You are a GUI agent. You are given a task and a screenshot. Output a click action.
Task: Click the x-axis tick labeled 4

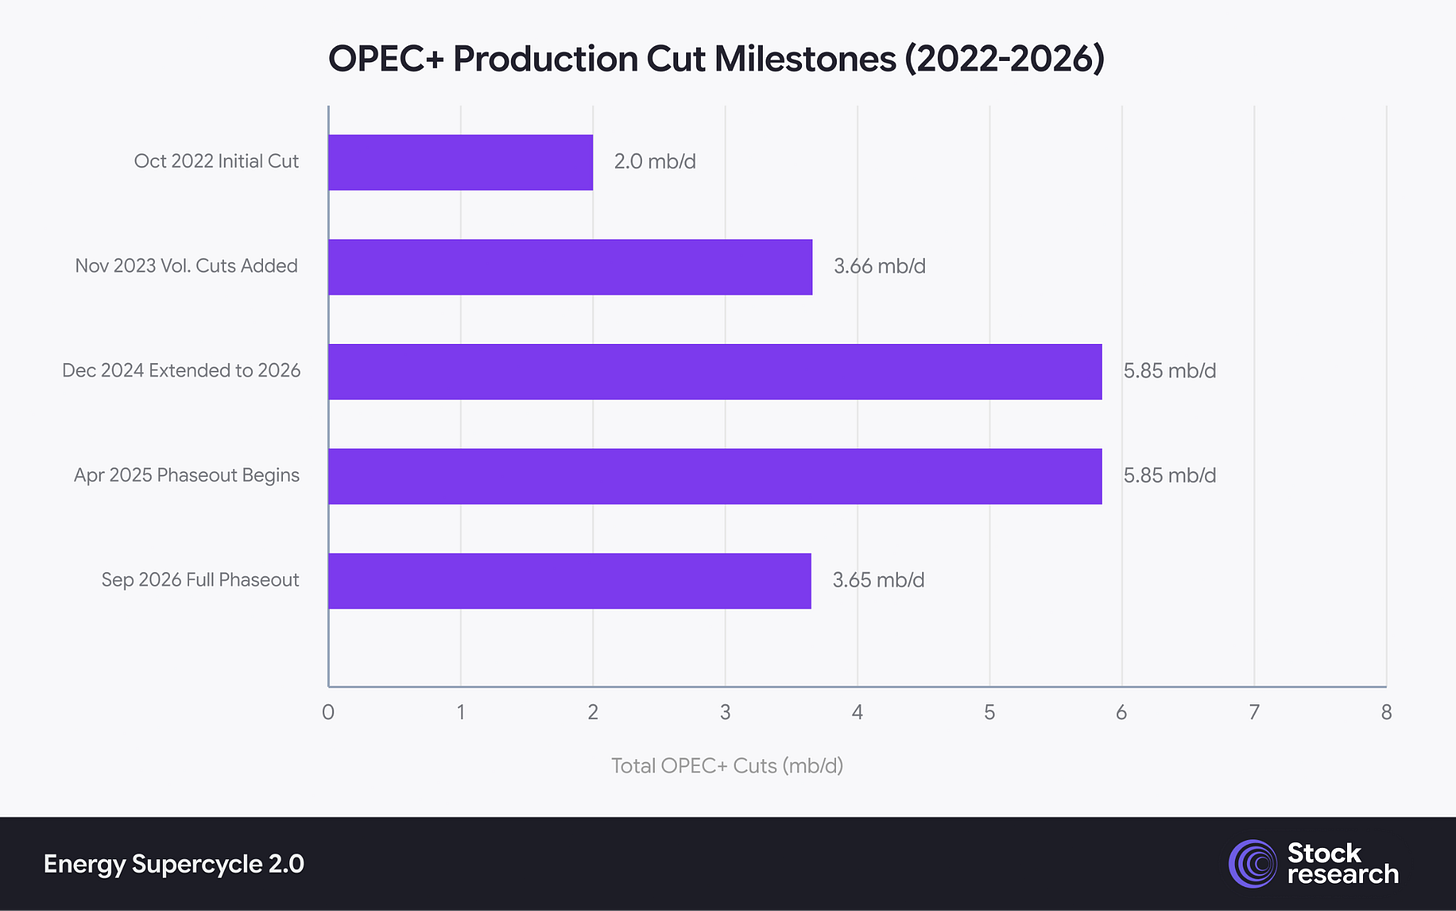pos(857,713)
